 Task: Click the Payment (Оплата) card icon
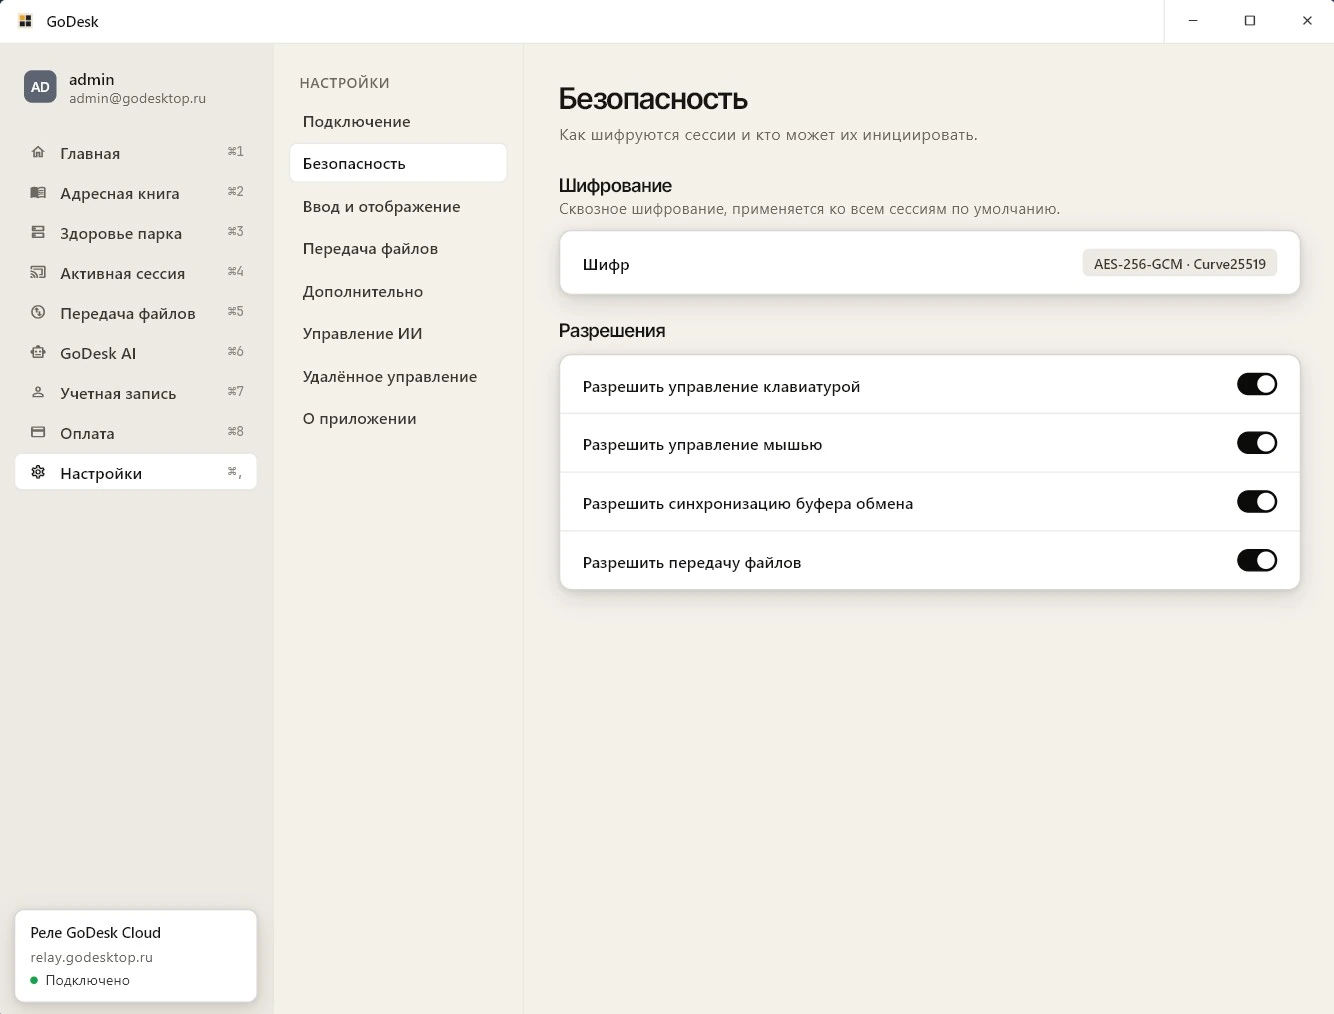(x=38, y=432)
